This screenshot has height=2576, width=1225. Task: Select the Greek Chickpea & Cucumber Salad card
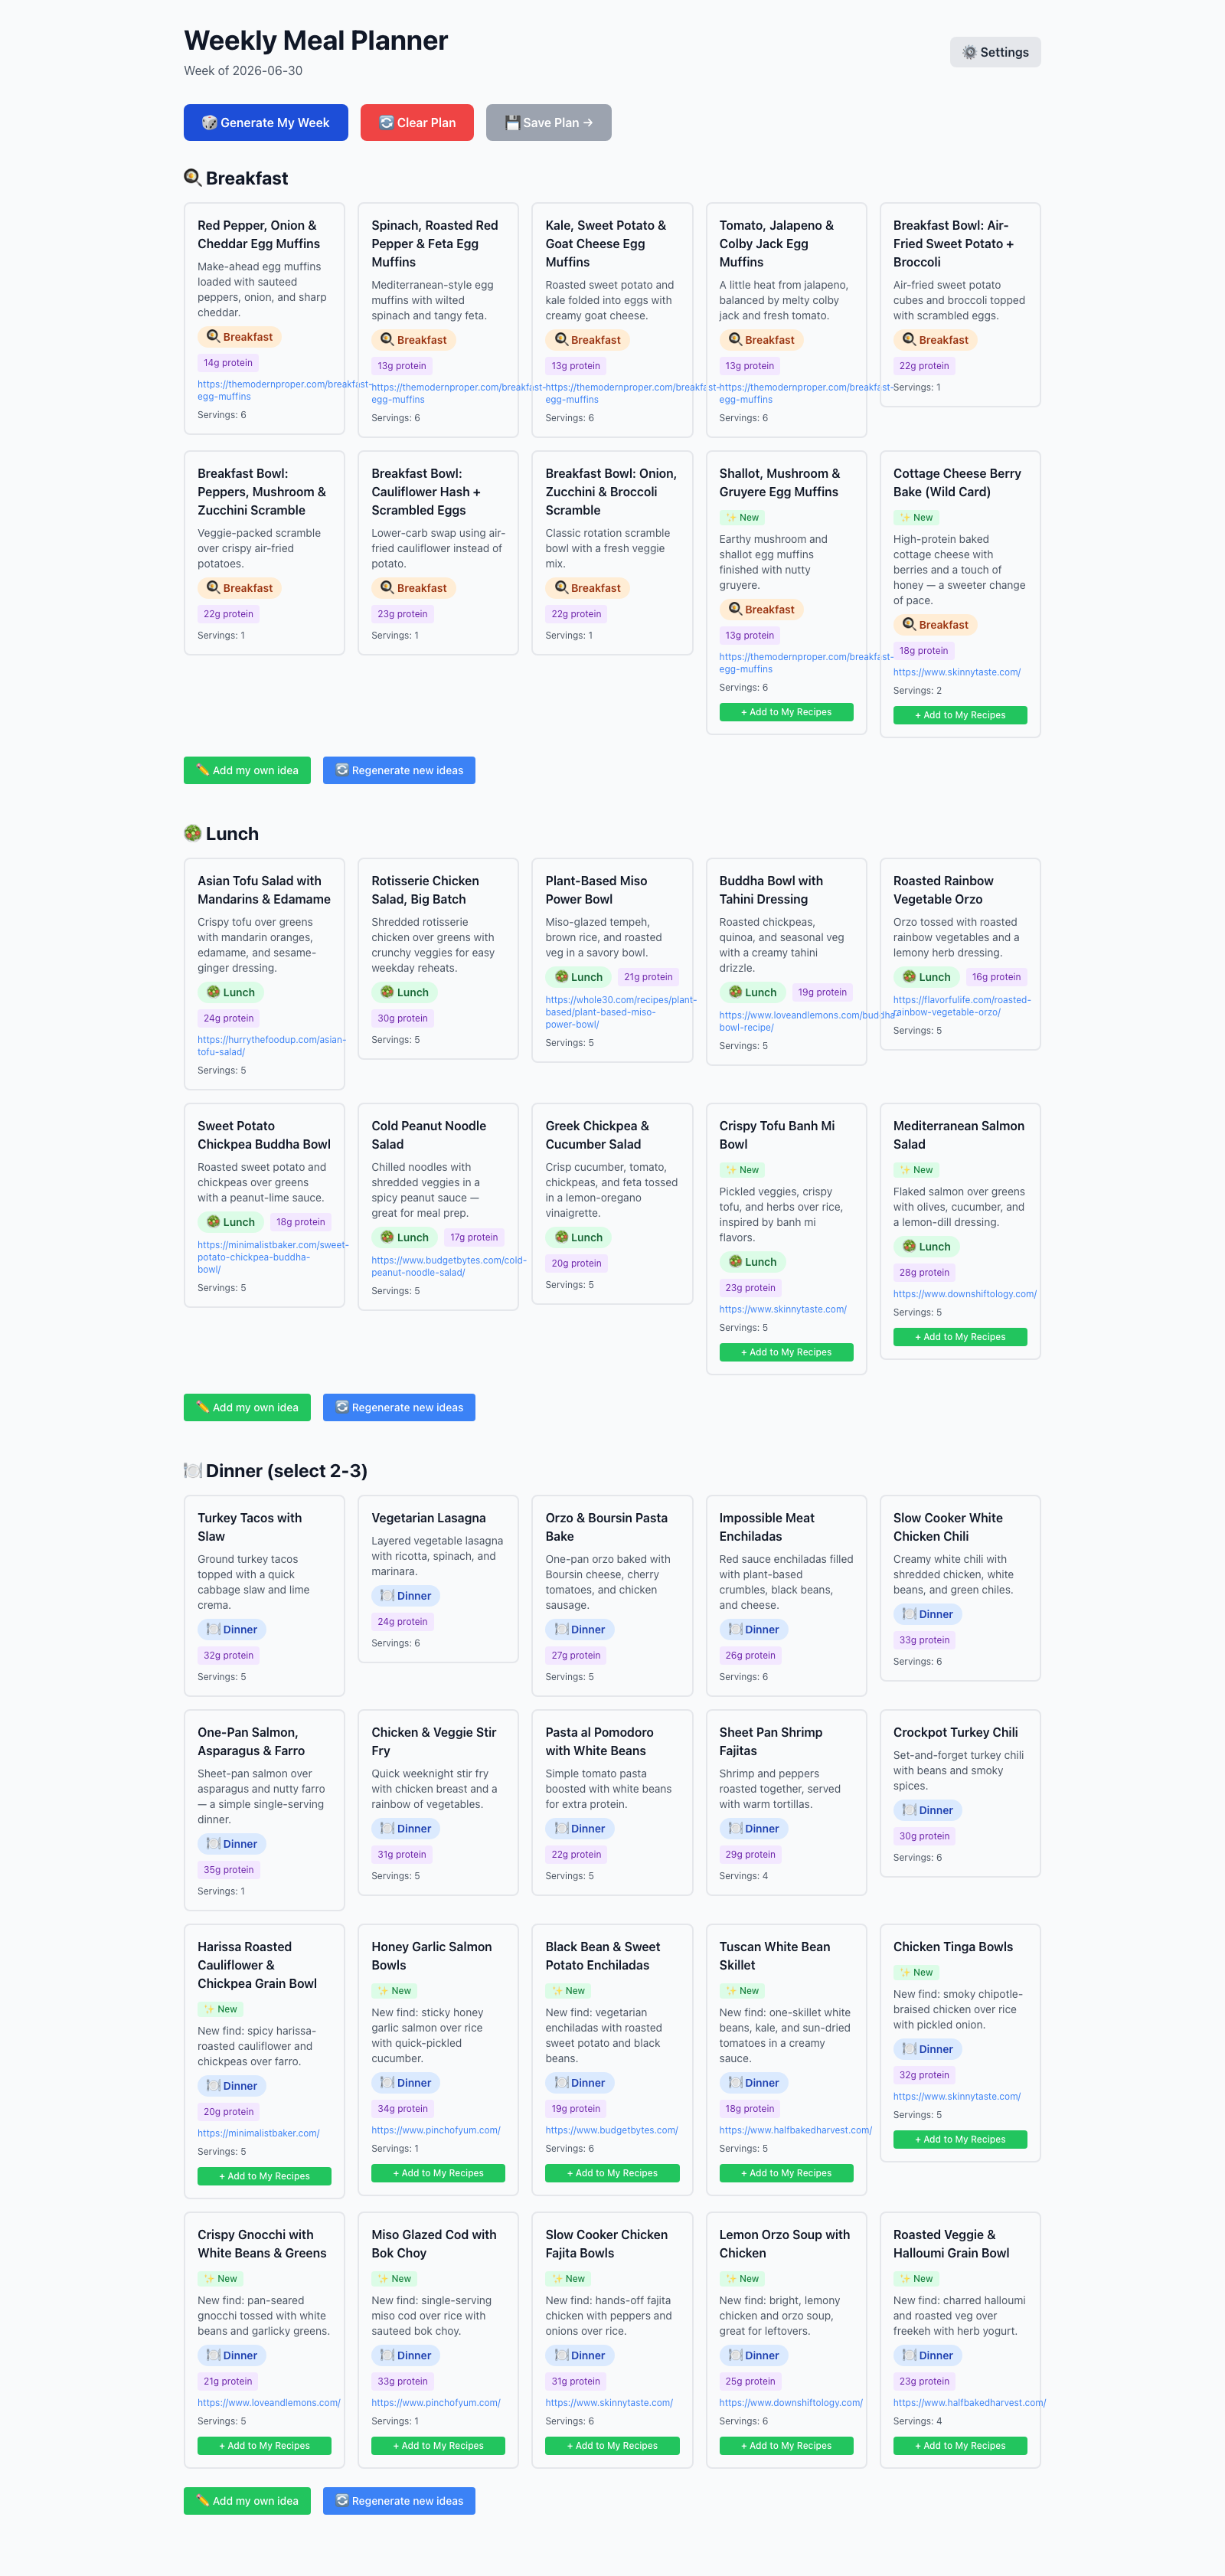coord(612,1204)
